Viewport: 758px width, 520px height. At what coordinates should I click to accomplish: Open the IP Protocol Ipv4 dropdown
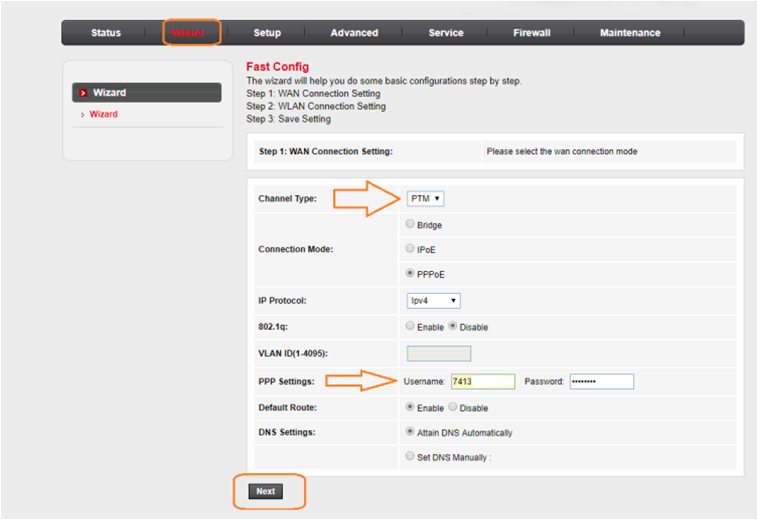[433, 300]
